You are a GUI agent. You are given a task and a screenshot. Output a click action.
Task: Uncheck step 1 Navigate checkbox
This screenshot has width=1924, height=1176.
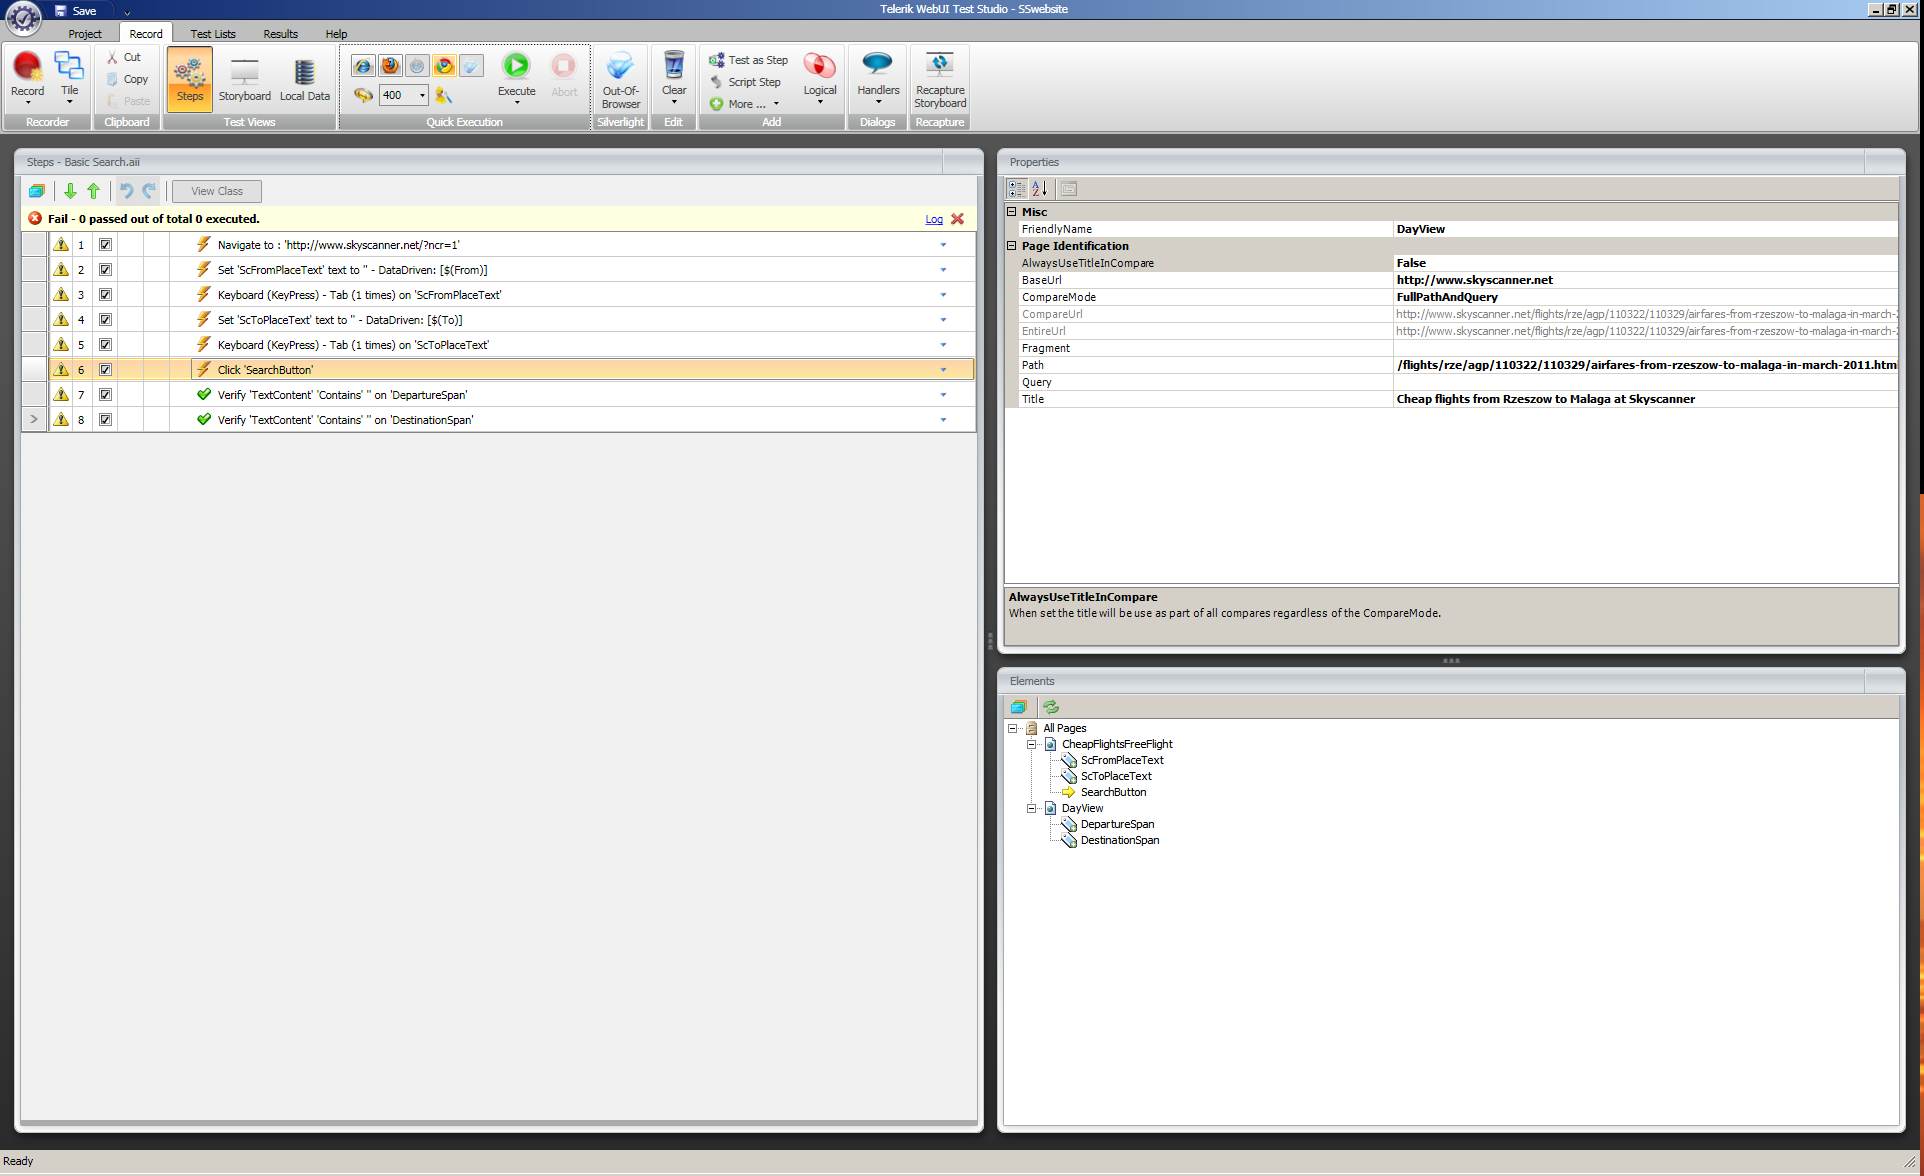[x=105, y=245]
